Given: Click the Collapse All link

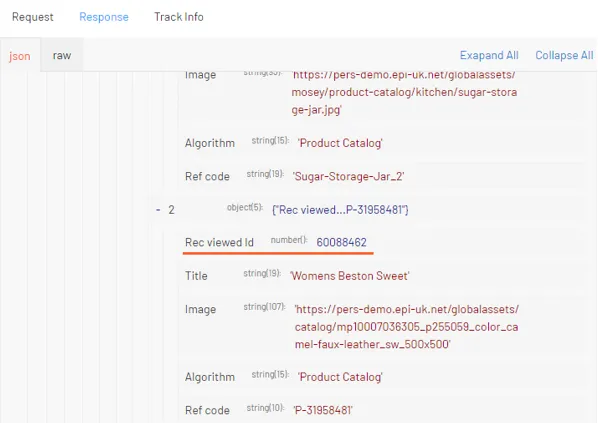Looking at the screenshot, I should click(x=564, y=56).
